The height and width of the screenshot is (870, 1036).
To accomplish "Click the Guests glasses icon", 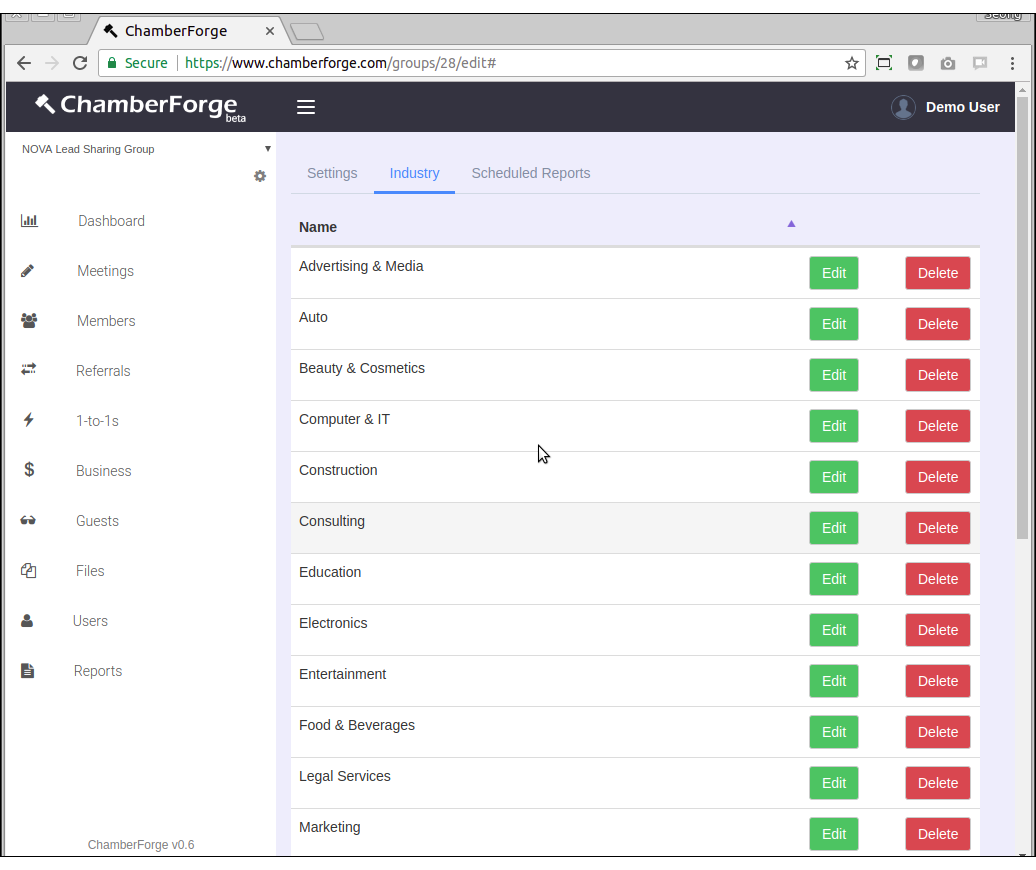I will pyautogui.click(x=28, y=521).
